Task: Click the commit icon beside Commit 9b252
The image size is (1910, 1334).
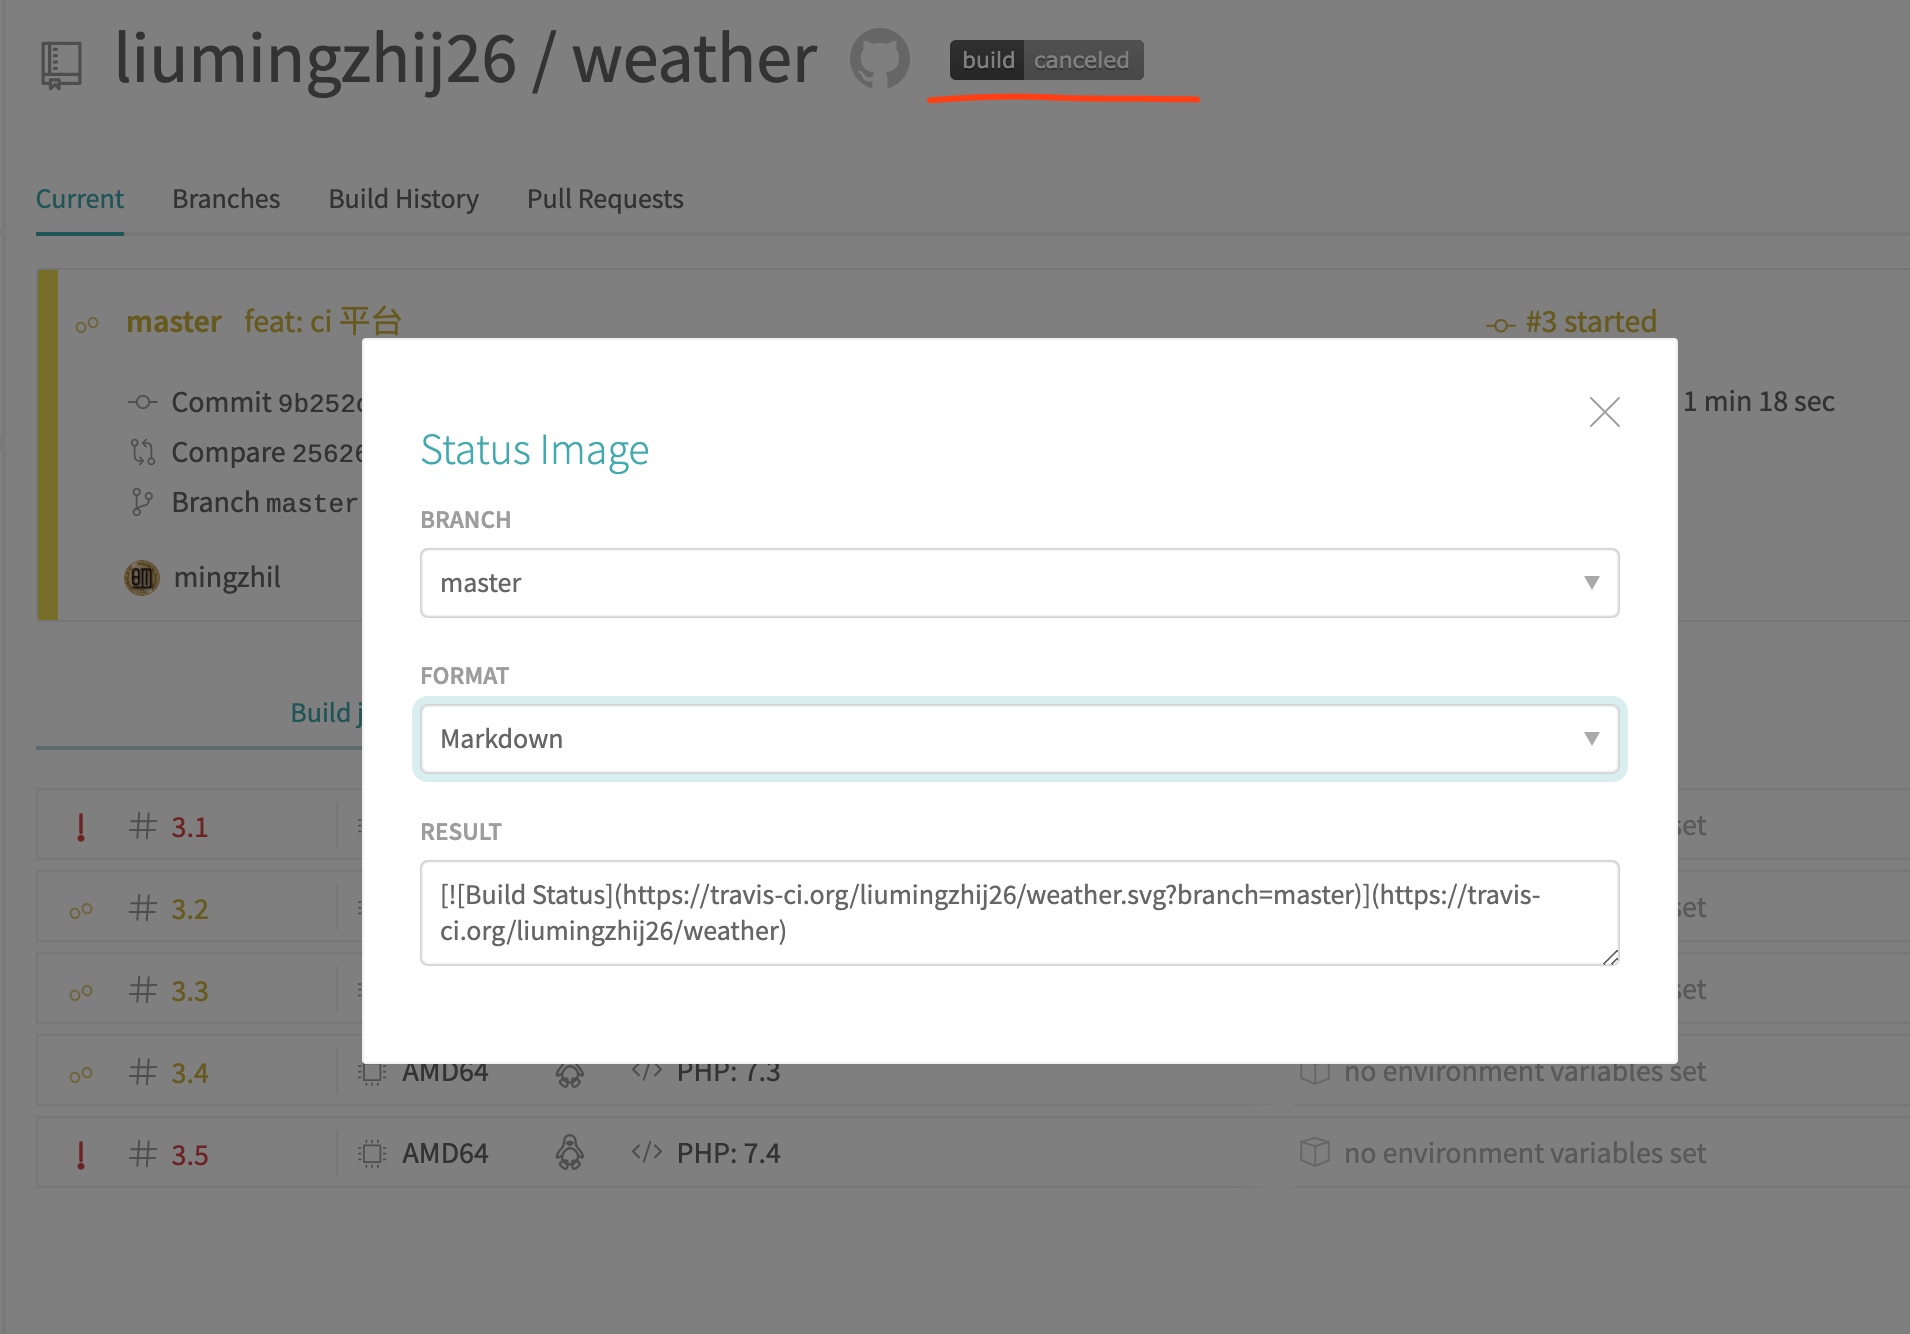Action: (143, 402)
